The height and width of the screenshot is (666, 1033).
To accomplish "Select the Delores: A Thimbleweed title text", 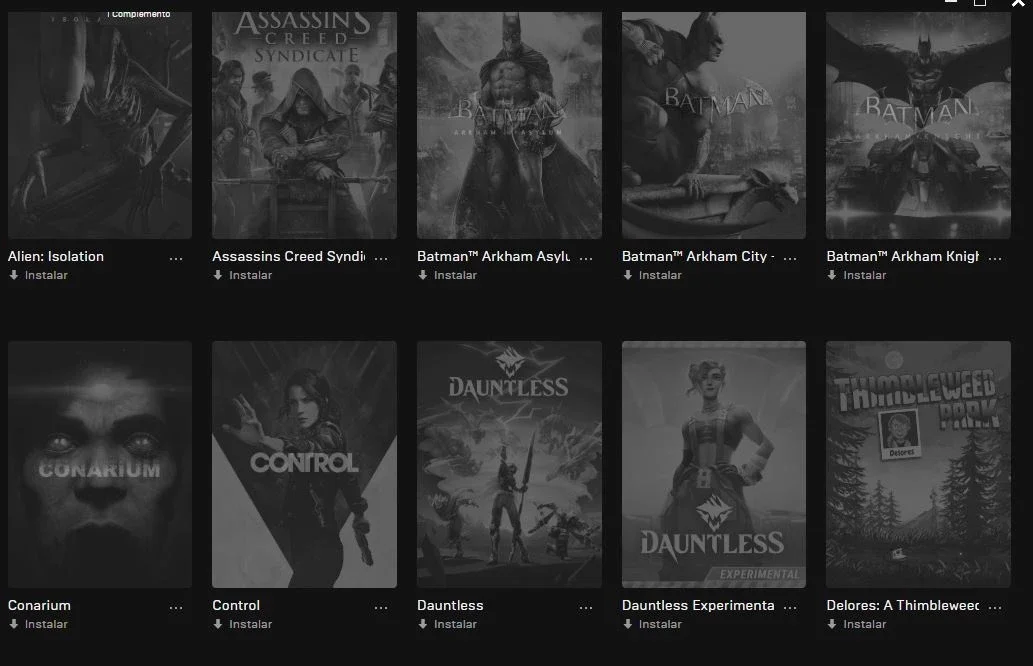I will point(903,605).
